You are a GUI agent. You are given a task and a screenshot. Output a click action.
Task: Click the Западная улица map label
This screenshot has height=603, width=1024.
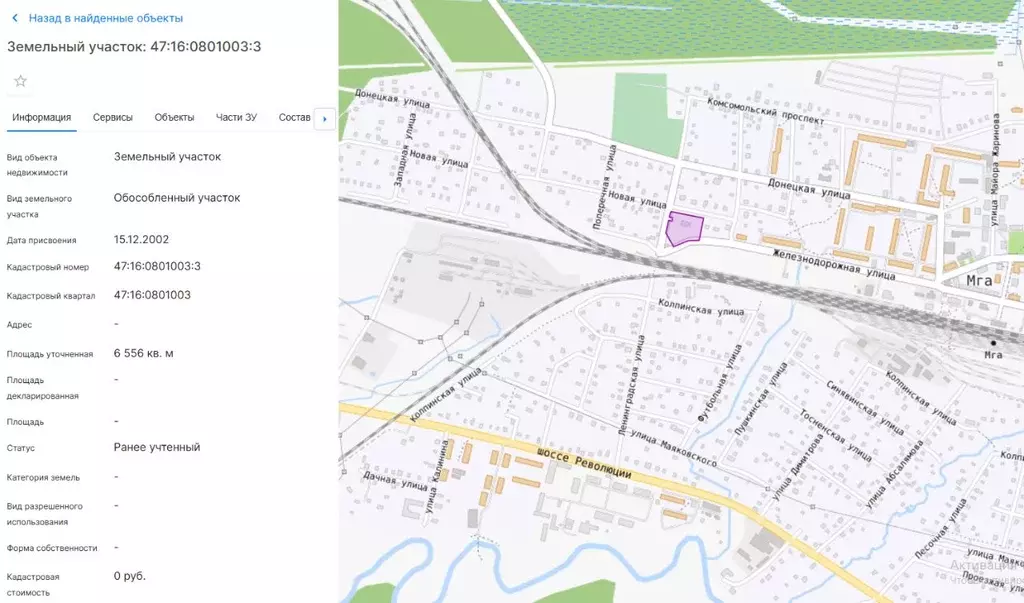pos(405,150)
